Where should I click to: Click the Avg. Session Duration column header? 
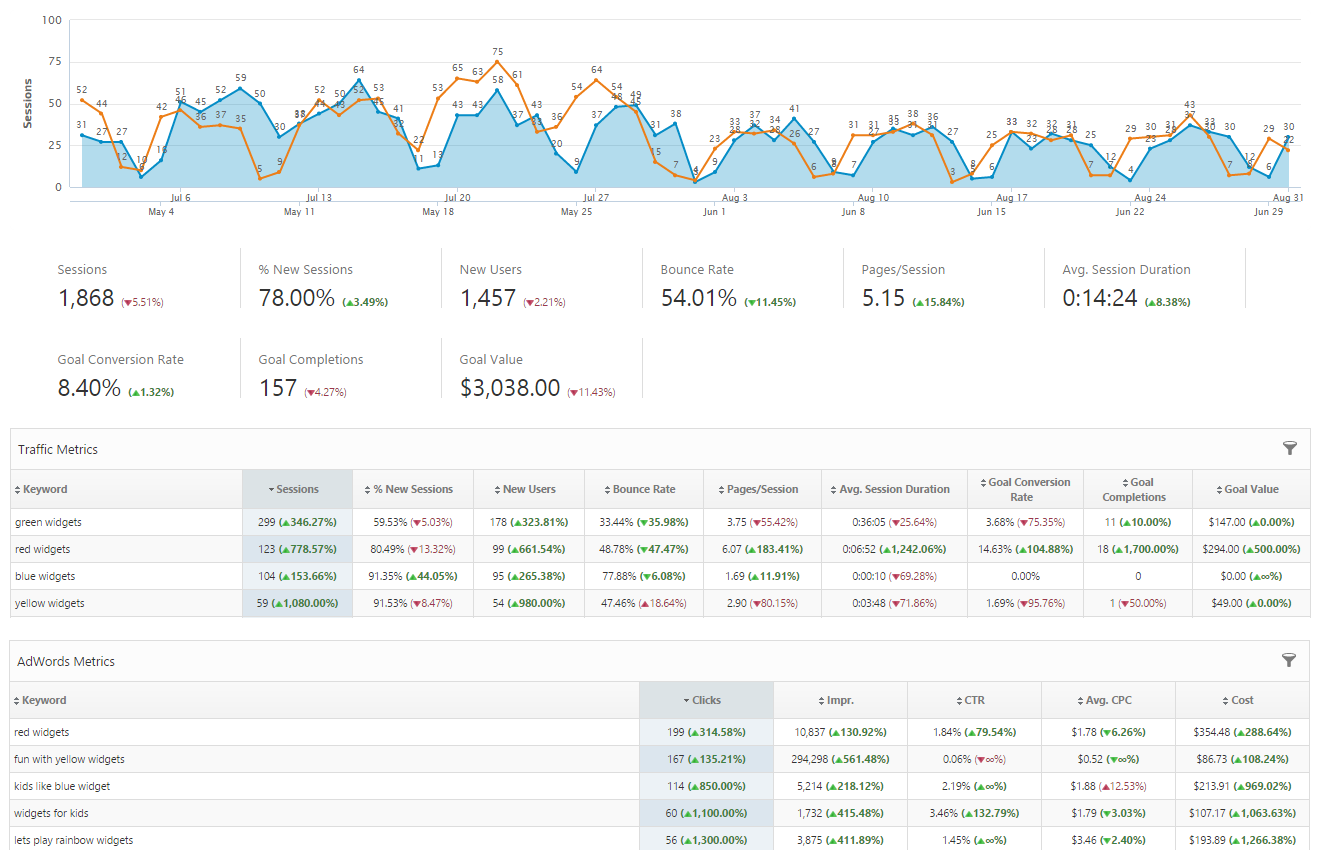(894, 489)
